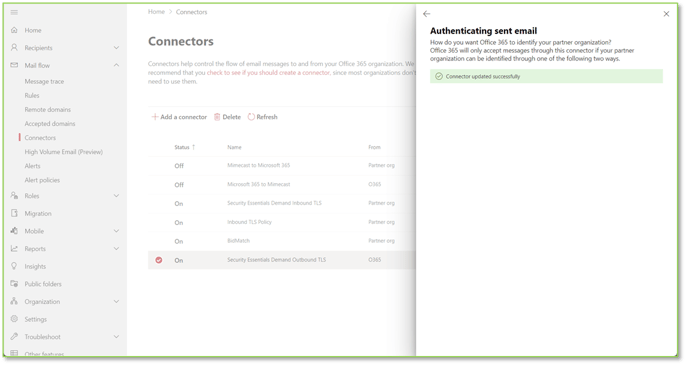Click the Migration icon in the sidebar
686x365 pixels.
tap(14, 213)
